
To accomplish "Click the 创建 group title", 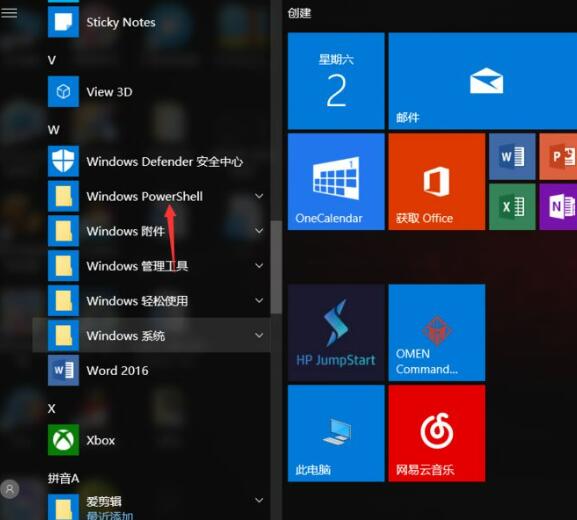I will pyautogui.click(x=299, y=13).
